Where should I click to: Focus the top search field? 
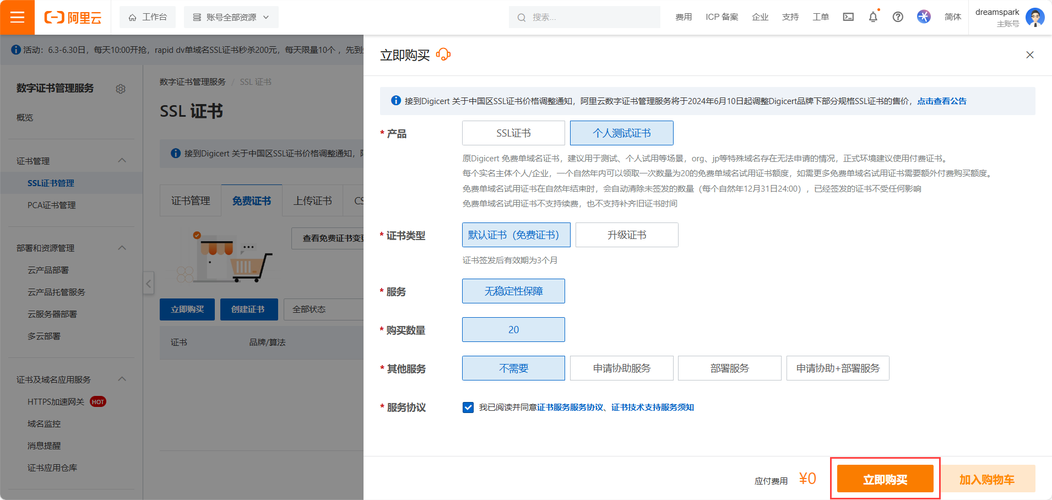(584, 17)
